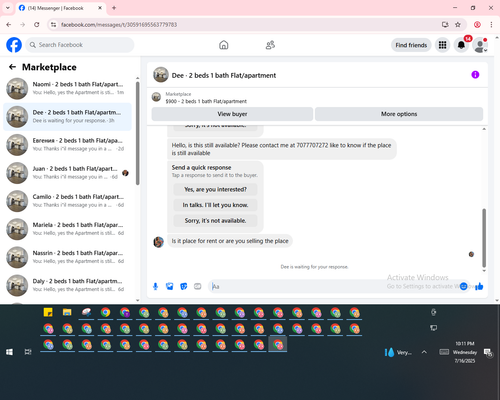This screenshot has width=500, height=400.
Task: Click Dee's avatar beside the last message
Action: coord(158,242)
